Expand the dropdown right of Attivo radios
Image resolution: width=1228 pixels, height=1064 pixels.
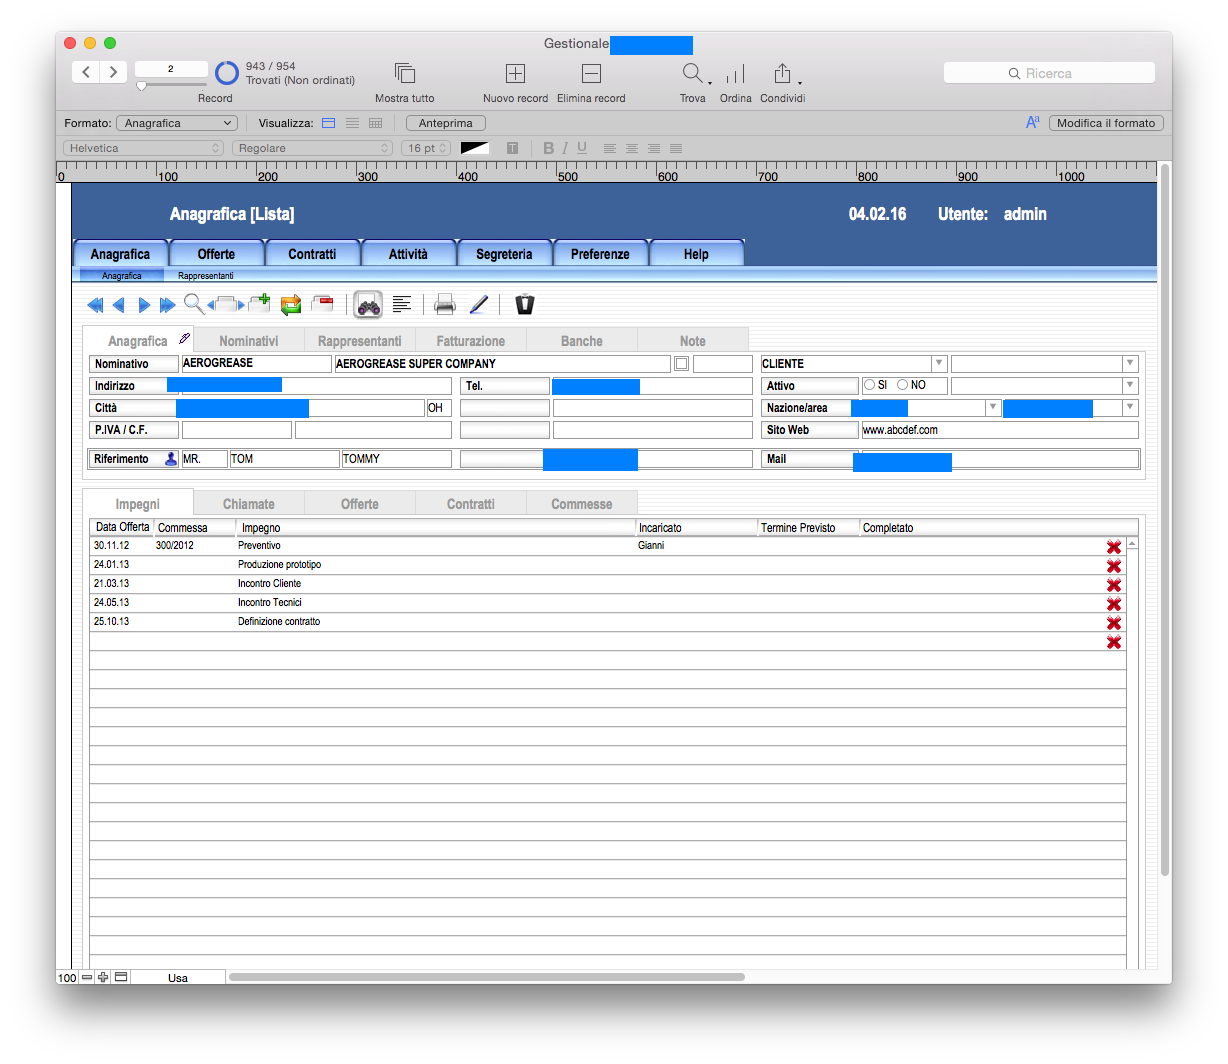(x=1130, y=385)
